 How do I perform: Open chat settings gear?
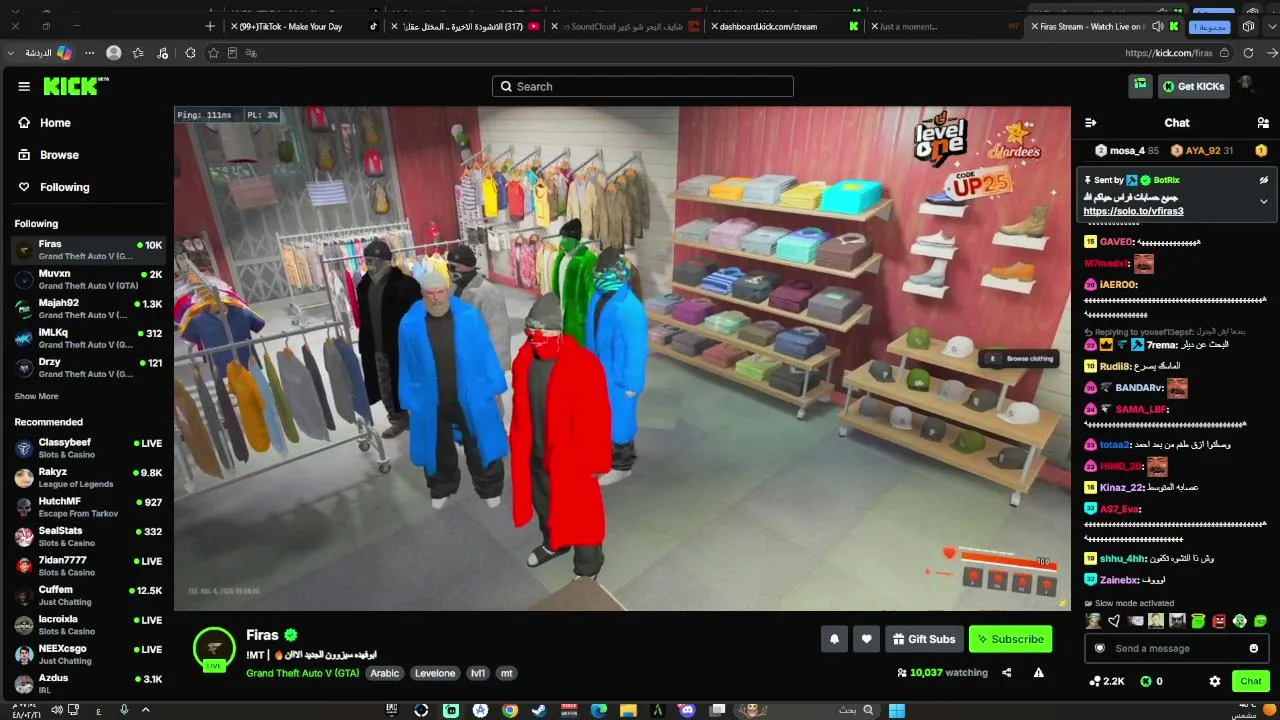pos(1215,681)
